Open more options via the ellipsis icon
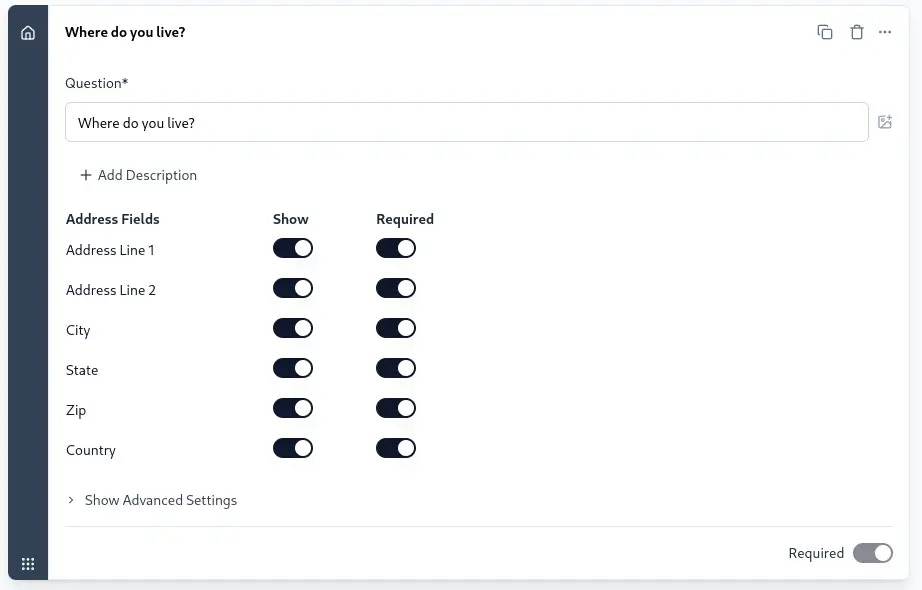Viewport: 922px width, 590px height. [x=884, y=32]
